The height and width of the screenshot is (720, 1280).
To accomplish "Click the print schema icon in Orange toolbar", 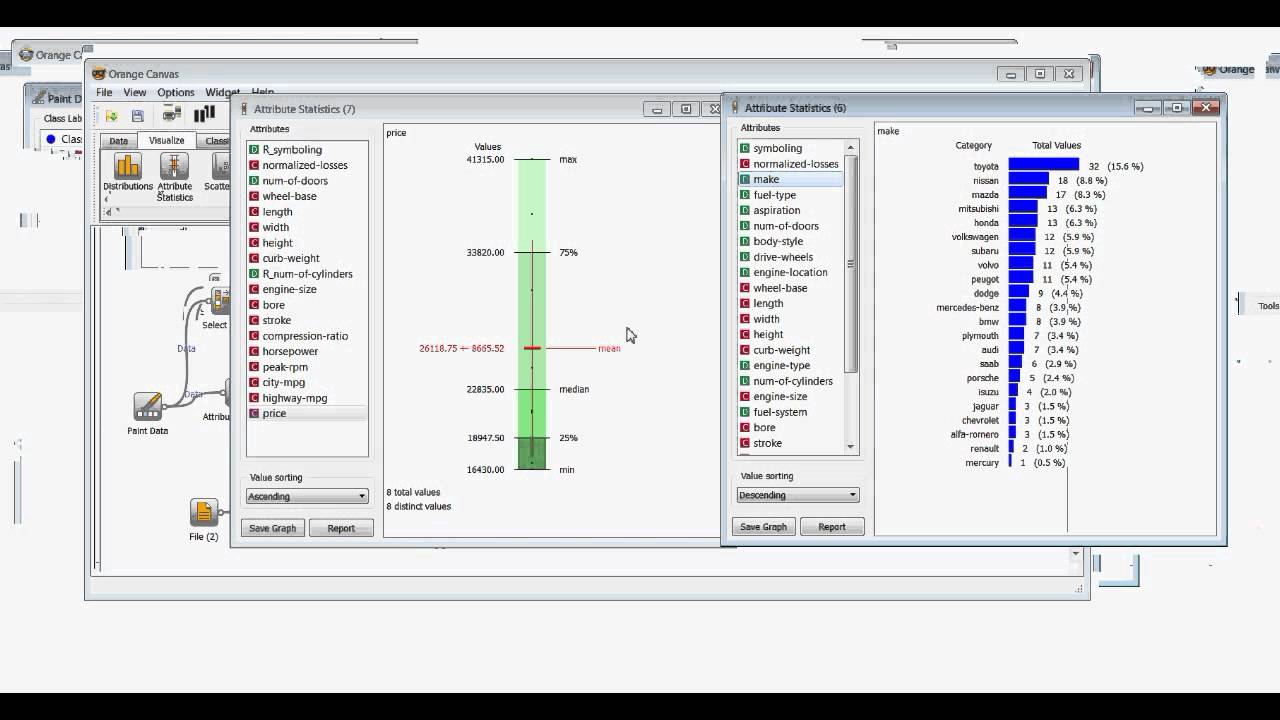I will tap(172, 115).
